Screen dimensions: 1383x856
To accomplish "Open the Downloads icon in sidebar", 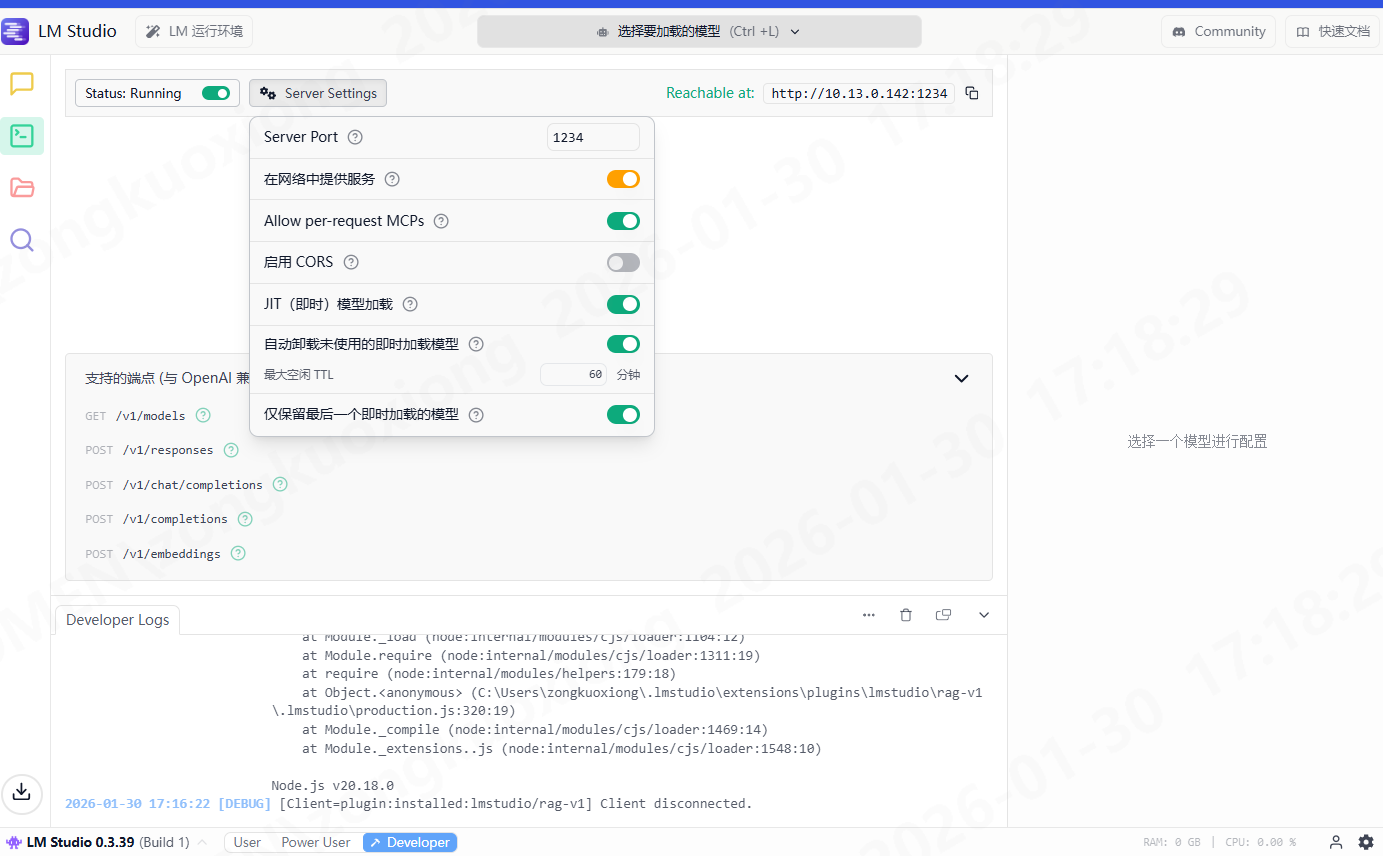I will click(22, 792).
